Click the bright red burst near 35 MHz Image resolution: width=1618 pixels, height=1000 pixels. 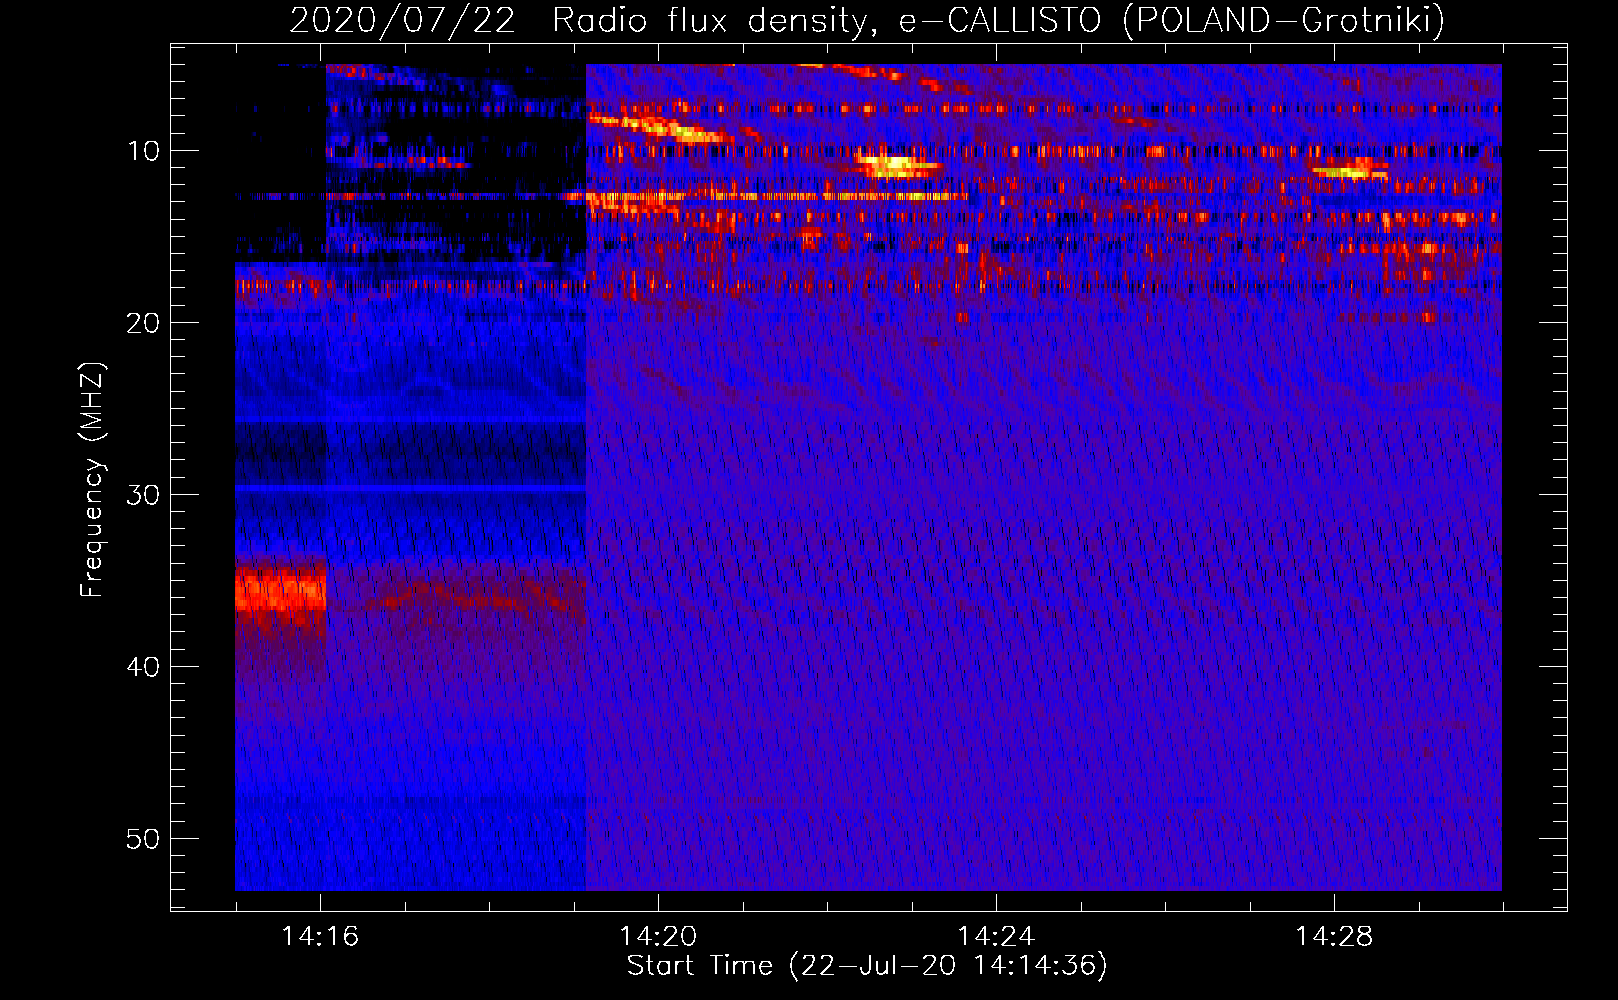tap(280, 590)
